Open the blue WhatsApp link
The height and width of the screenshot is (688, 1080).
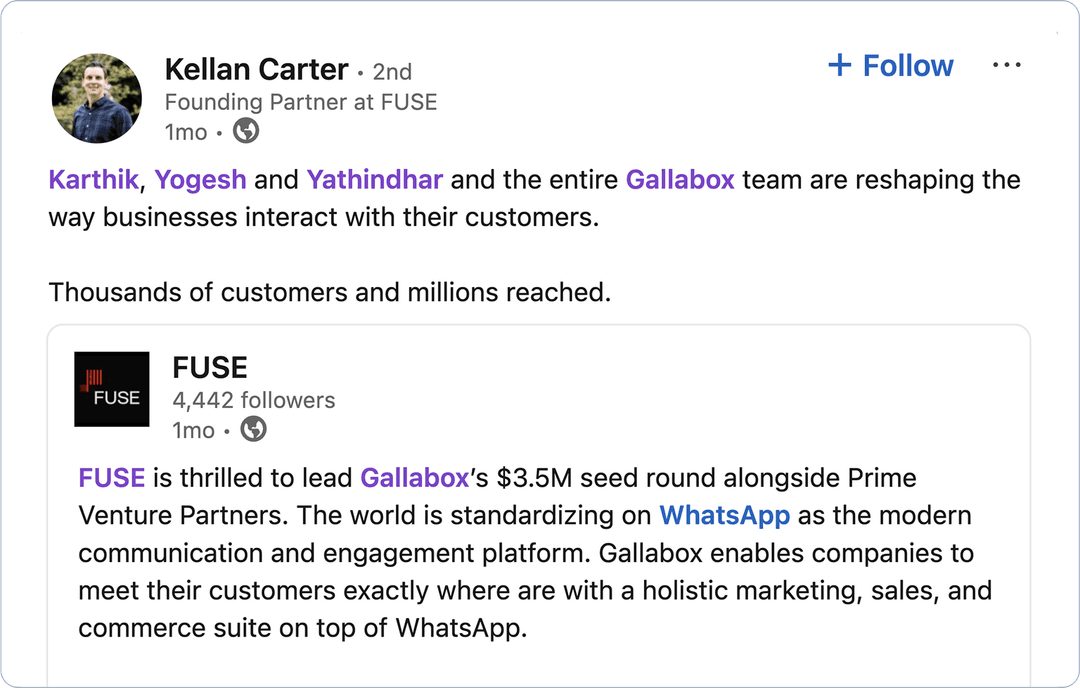click(724, 516)
